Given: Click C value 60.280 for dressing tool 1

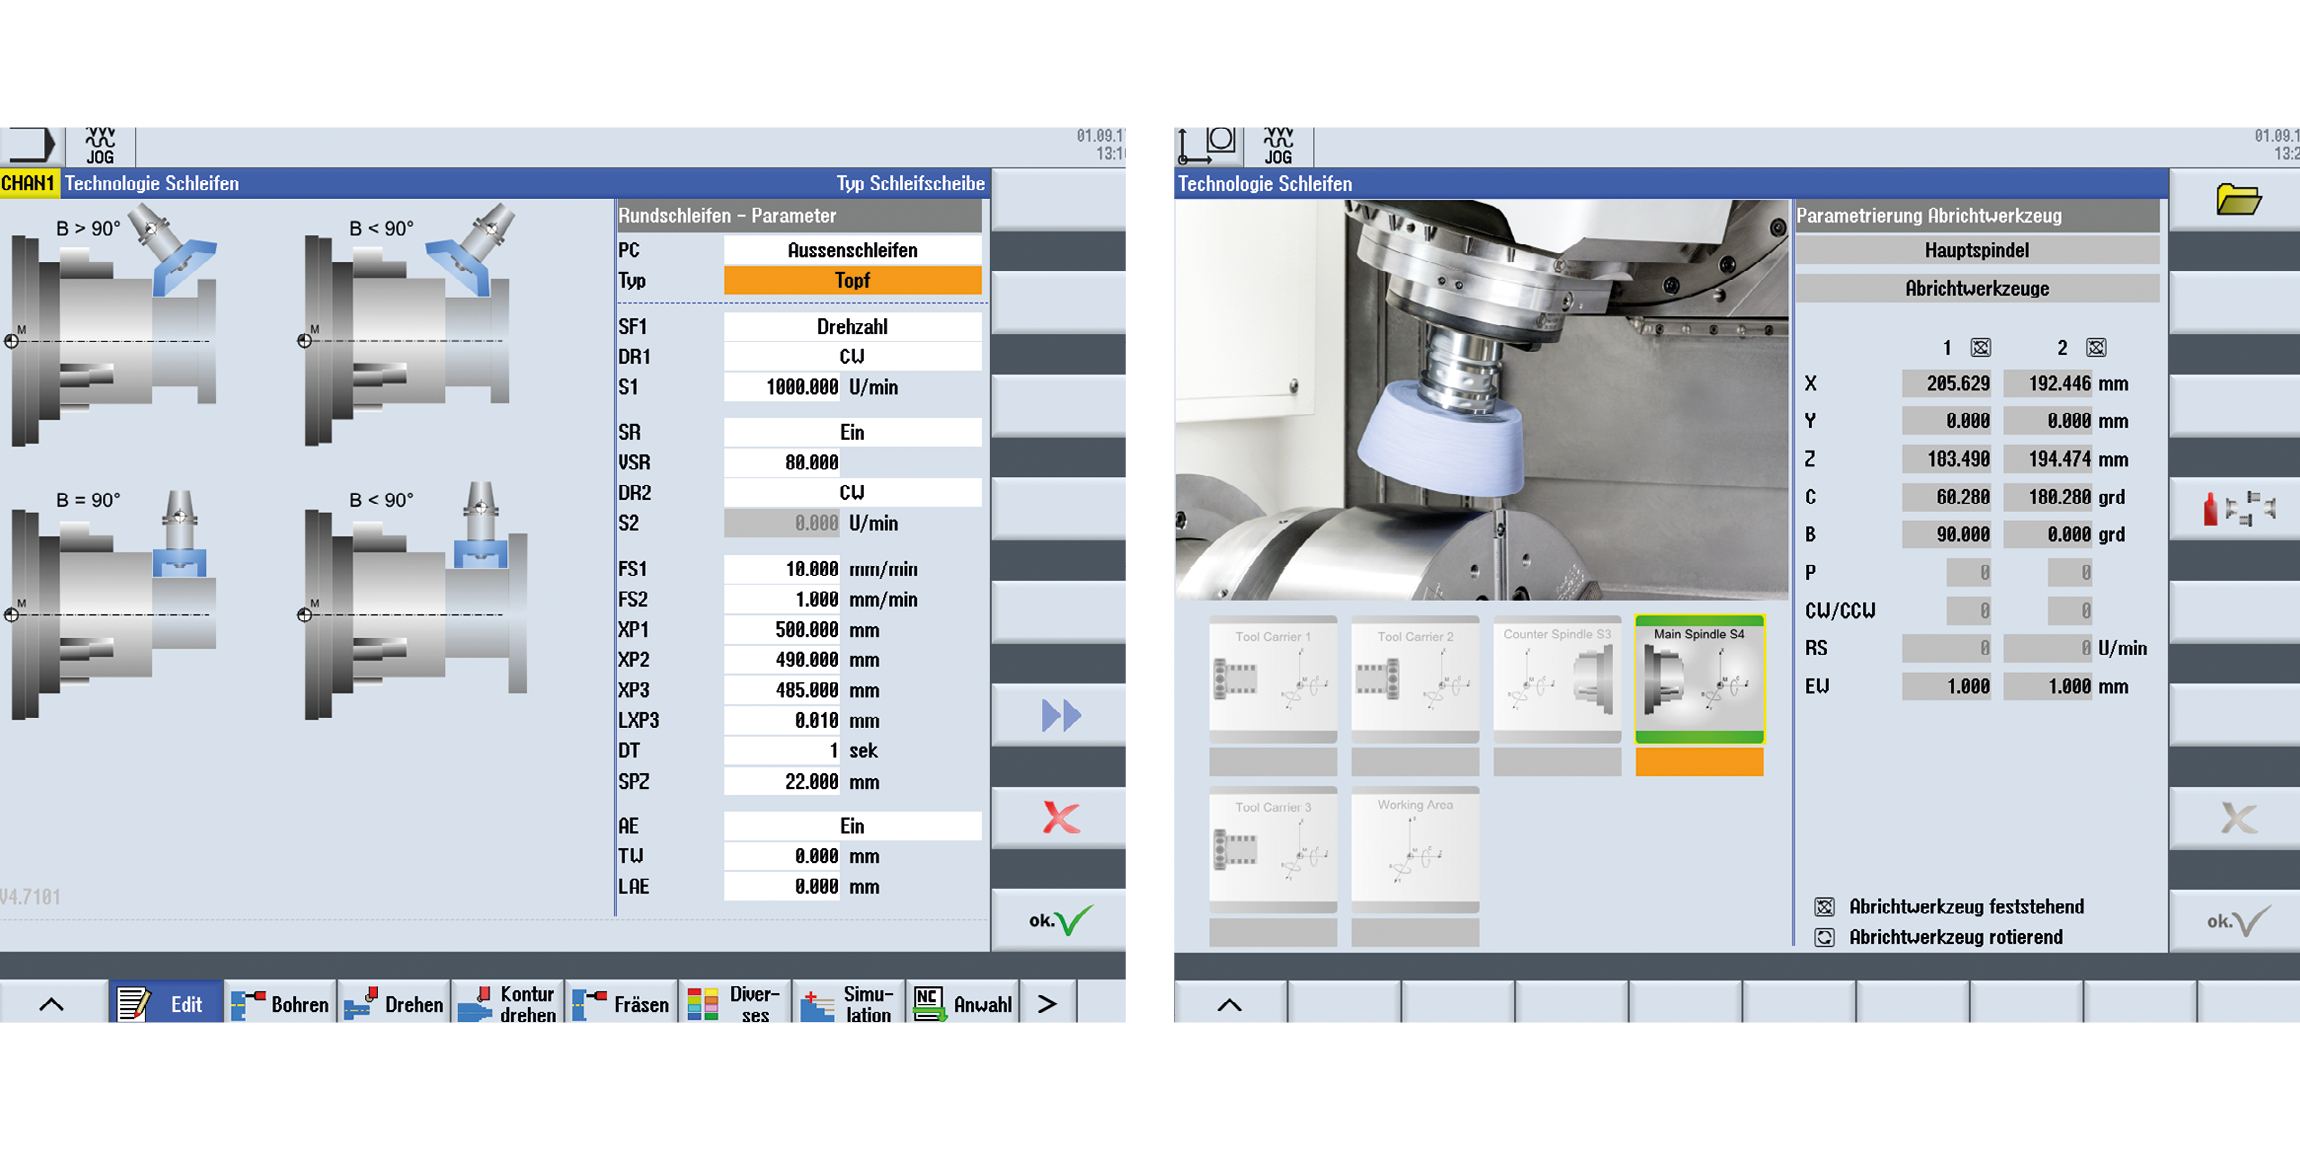Looking at the screenshot, I should [1946, 497].
